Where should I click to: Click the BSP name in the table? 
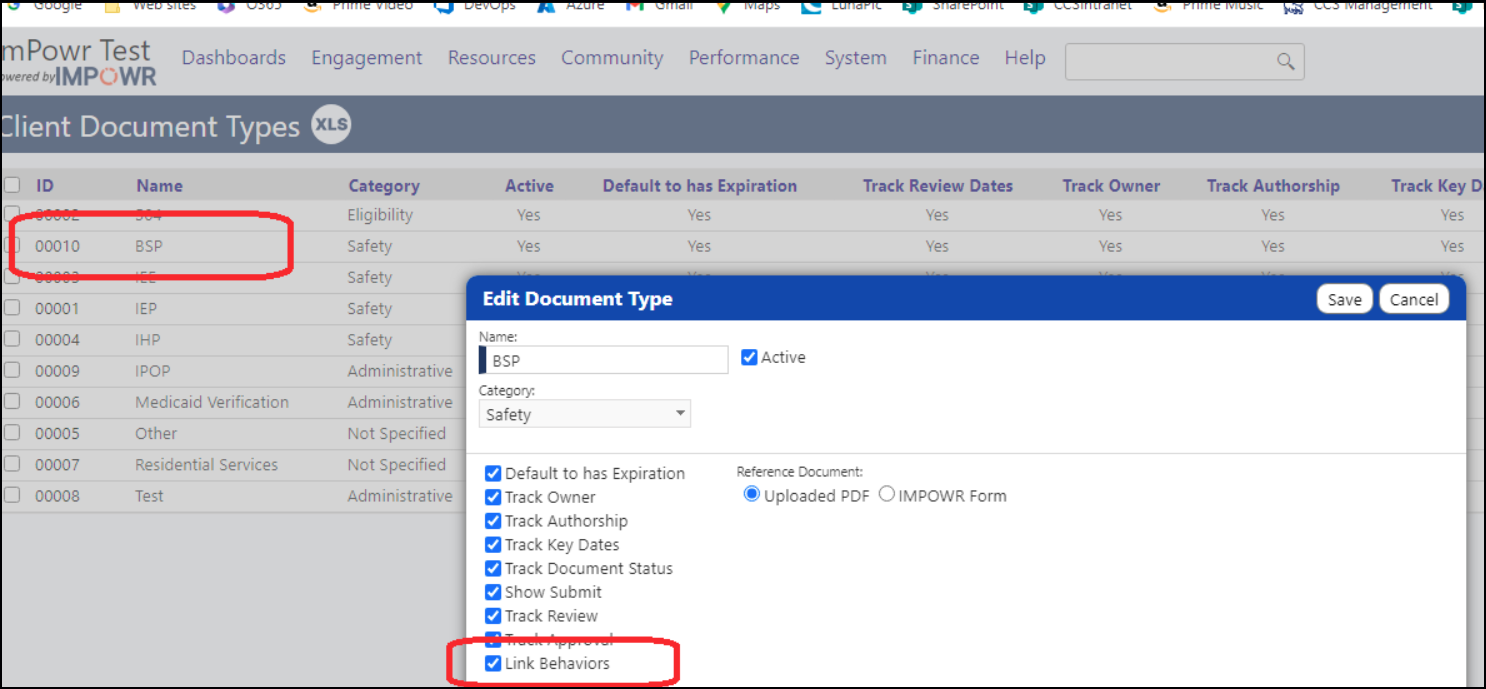tap(149, 246)
